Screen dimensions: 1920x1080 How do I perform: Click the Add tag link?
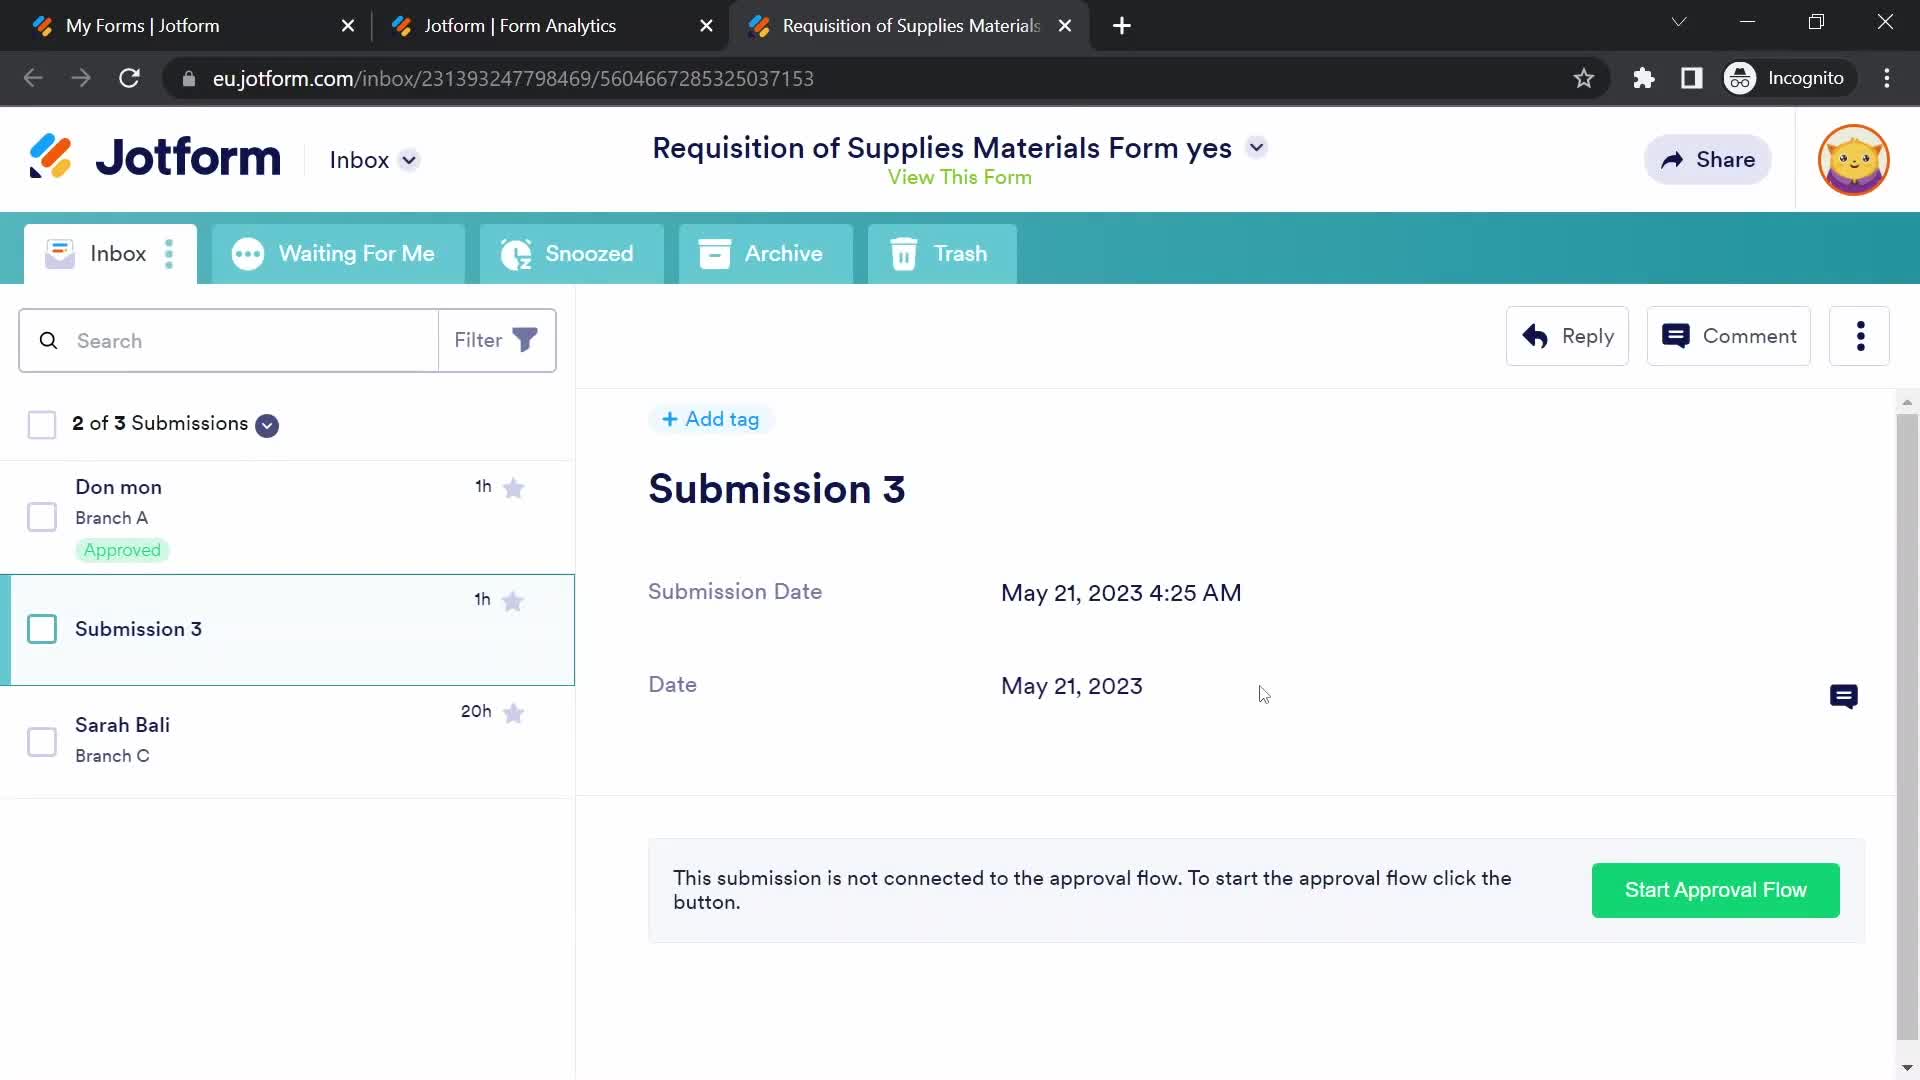click(709, 418)
